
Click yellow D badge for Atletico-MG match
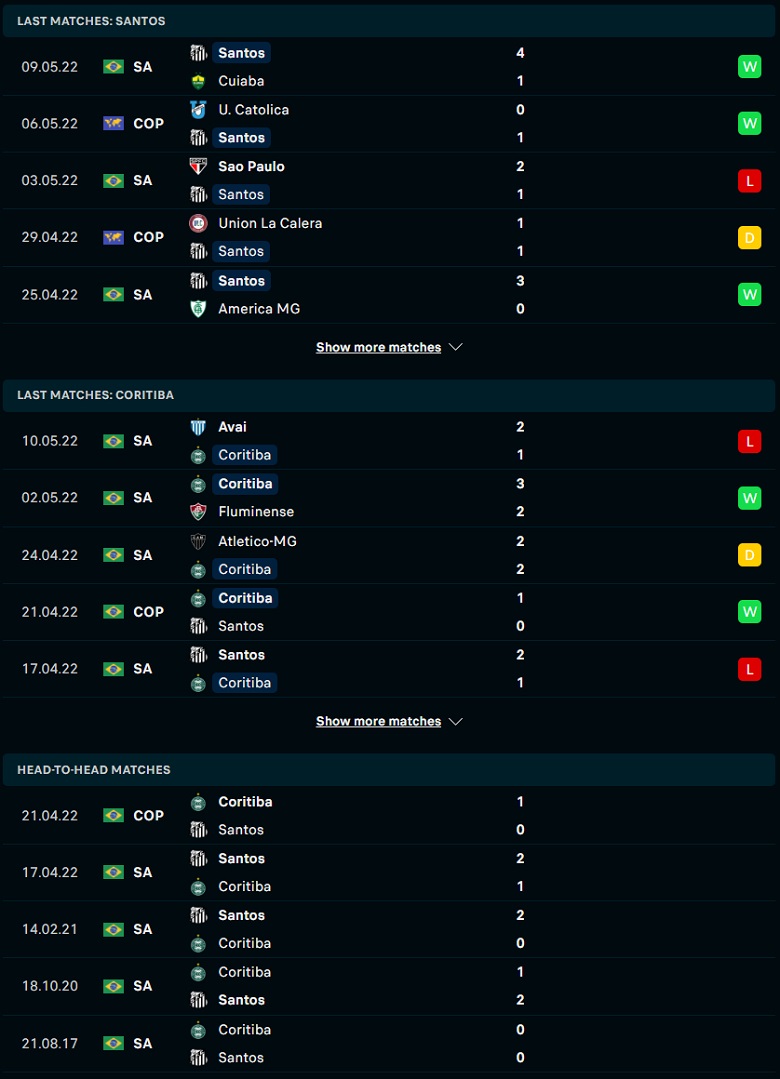tap(750, 555)
